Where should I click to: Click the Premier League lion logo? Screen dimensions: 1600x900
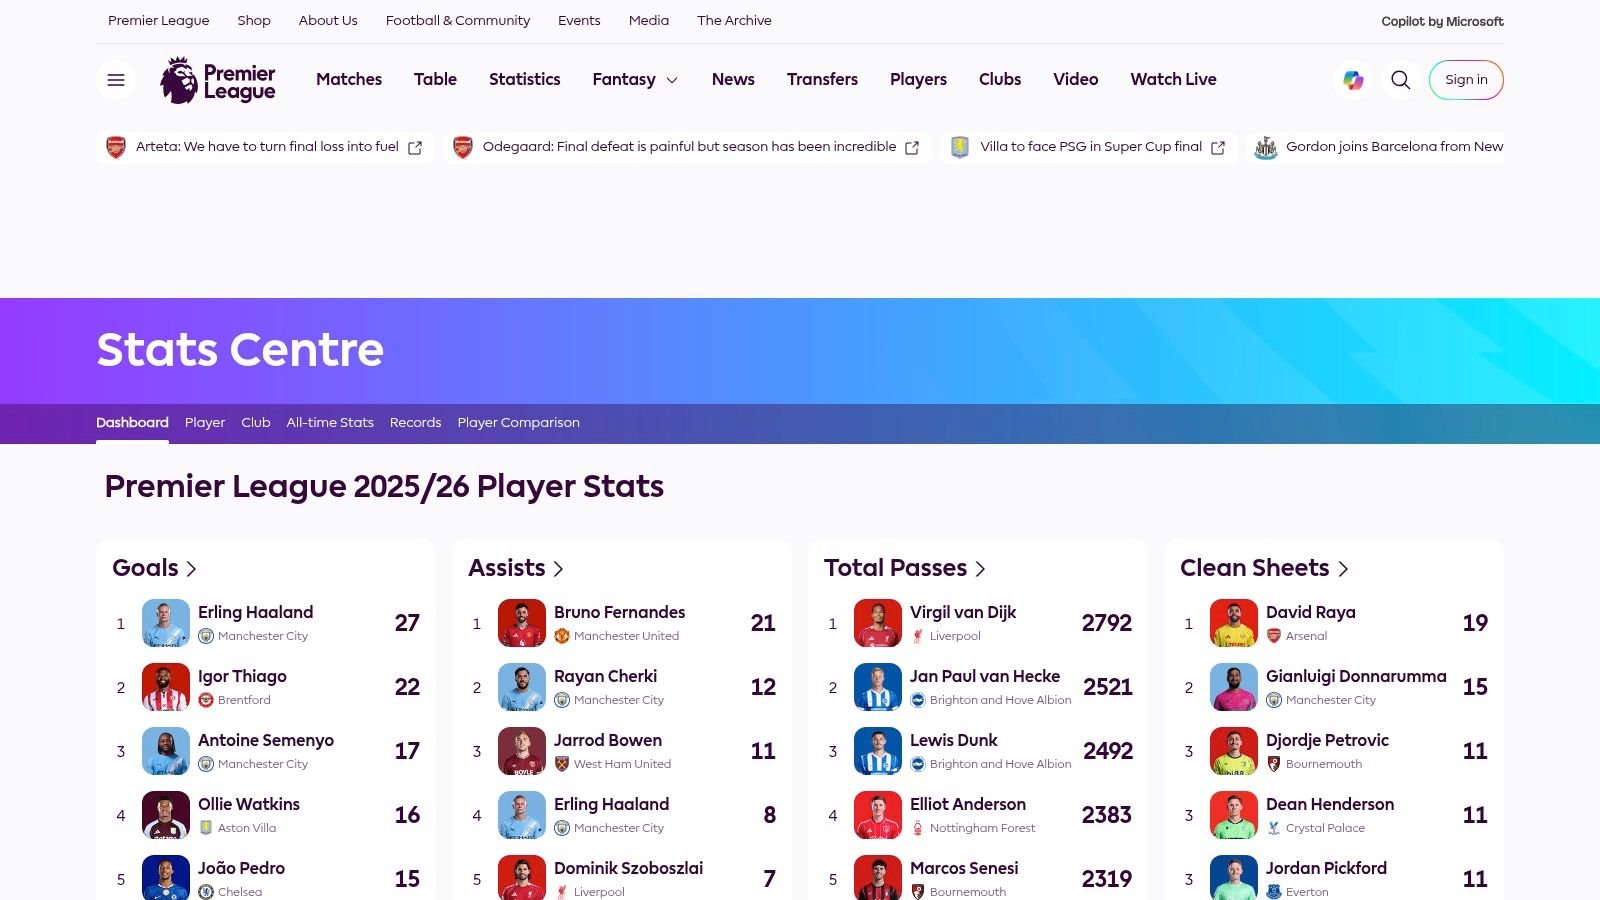[x=218, y=80]
